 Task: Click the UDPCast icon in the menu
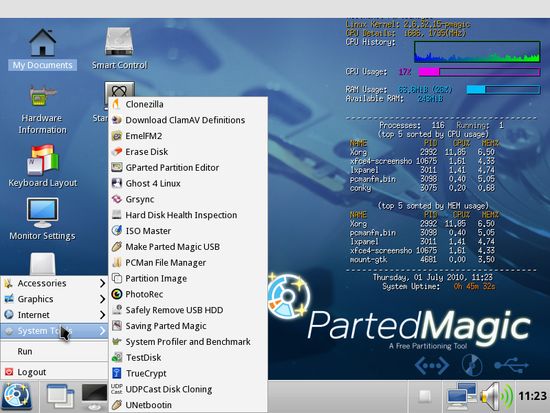point(116,389)
